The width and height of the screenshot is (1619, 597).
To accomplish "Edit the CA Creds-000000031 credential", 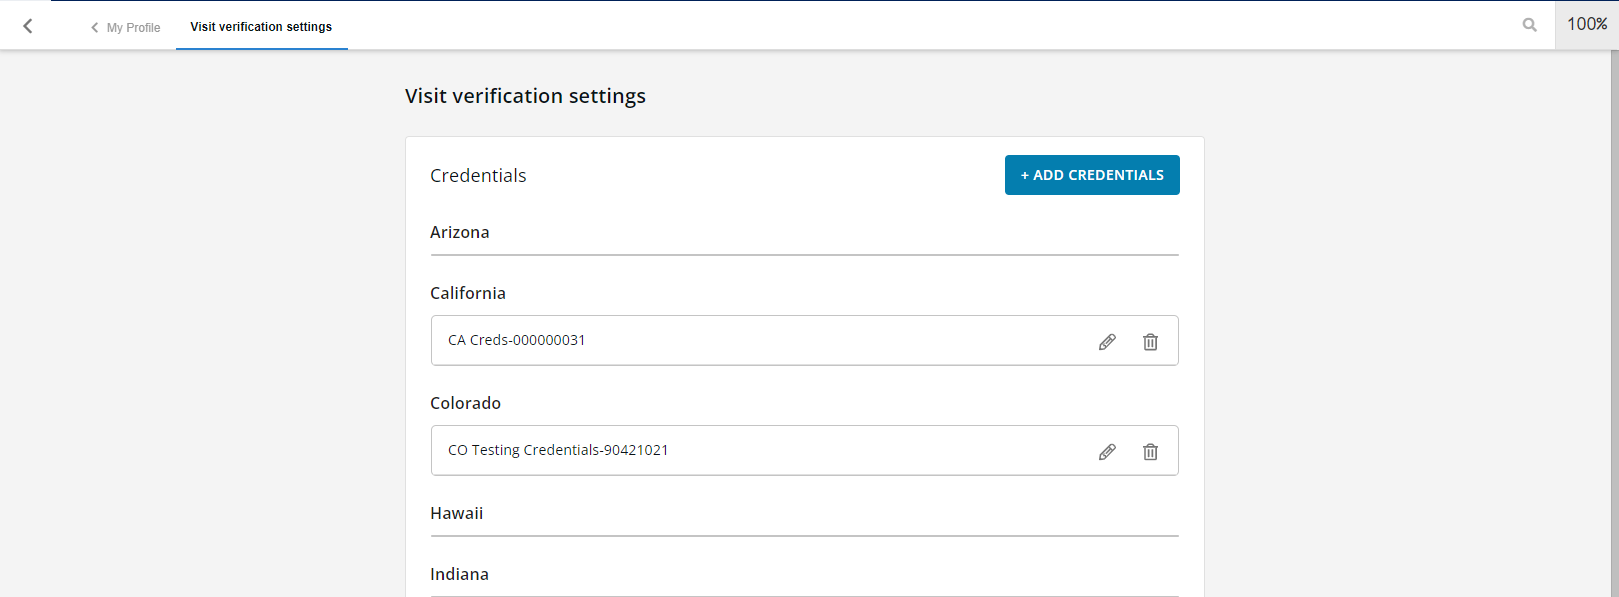I will tap(1107, 341).
